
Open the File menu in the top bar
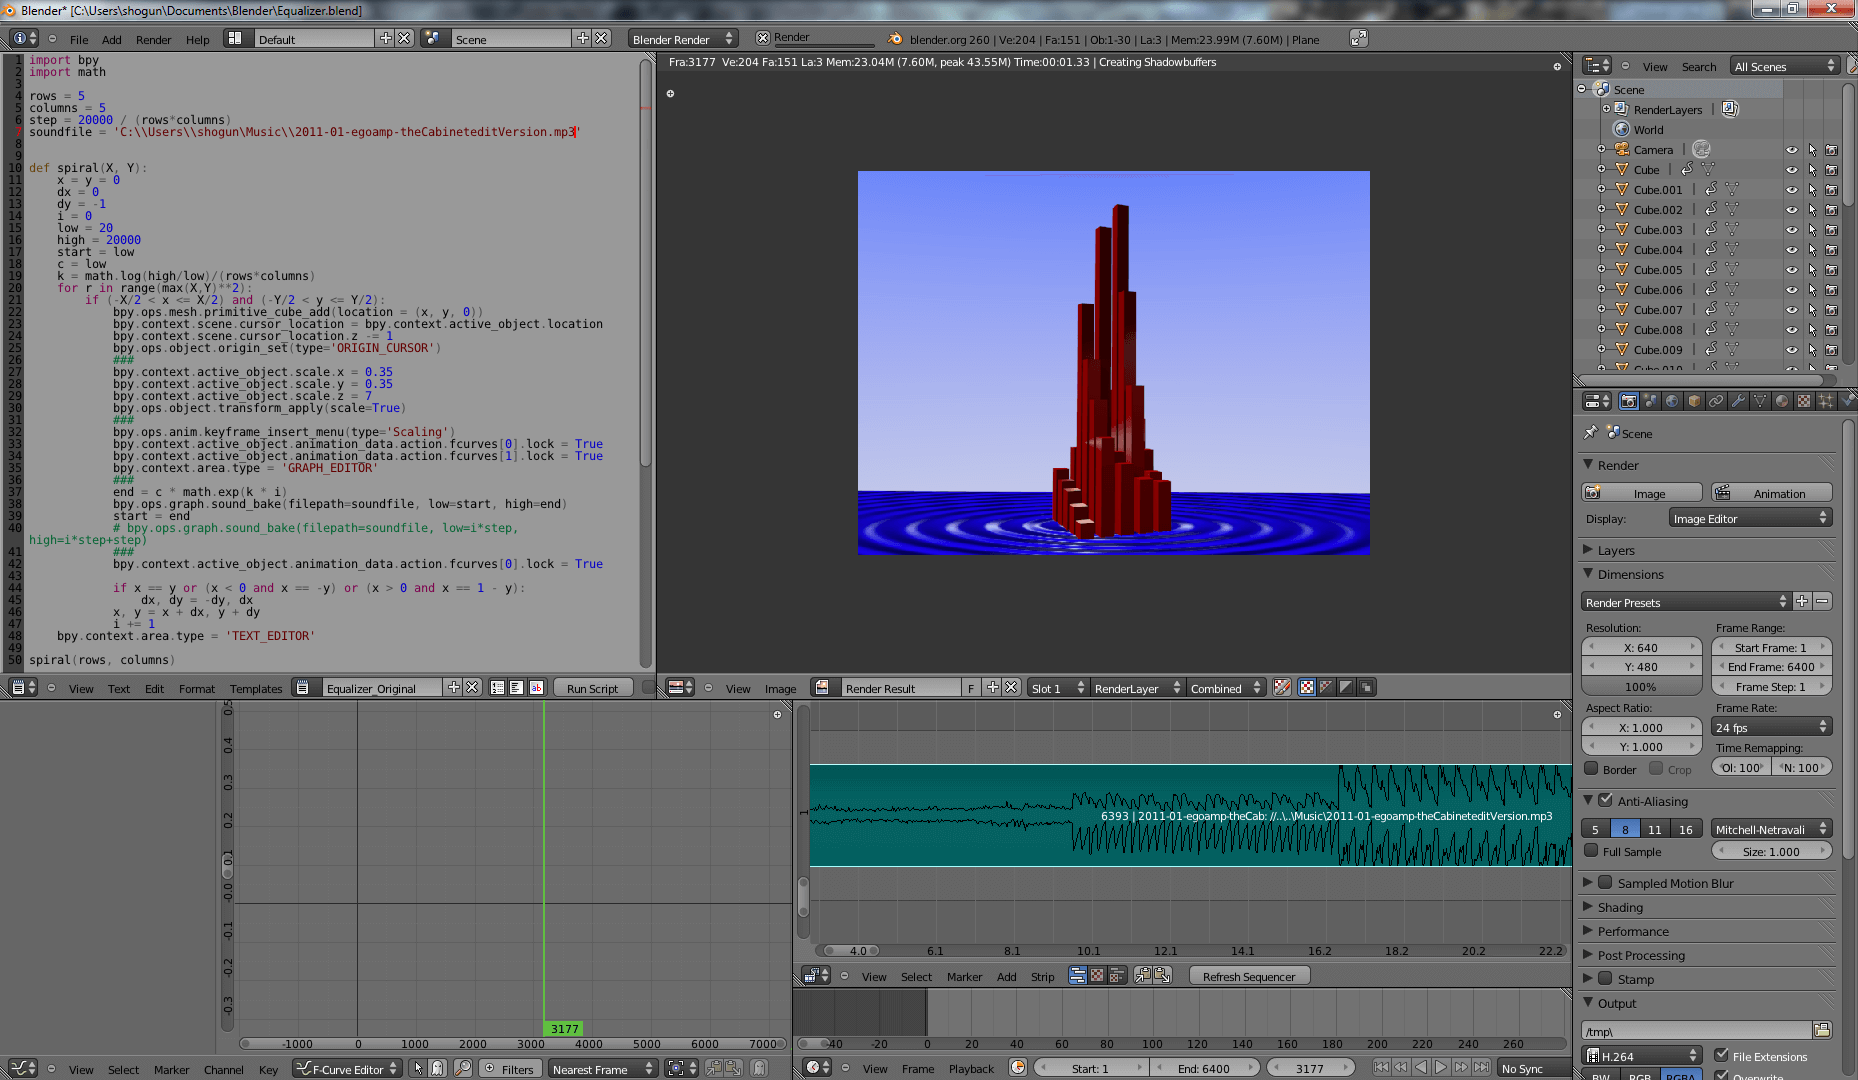click(79, 39)
